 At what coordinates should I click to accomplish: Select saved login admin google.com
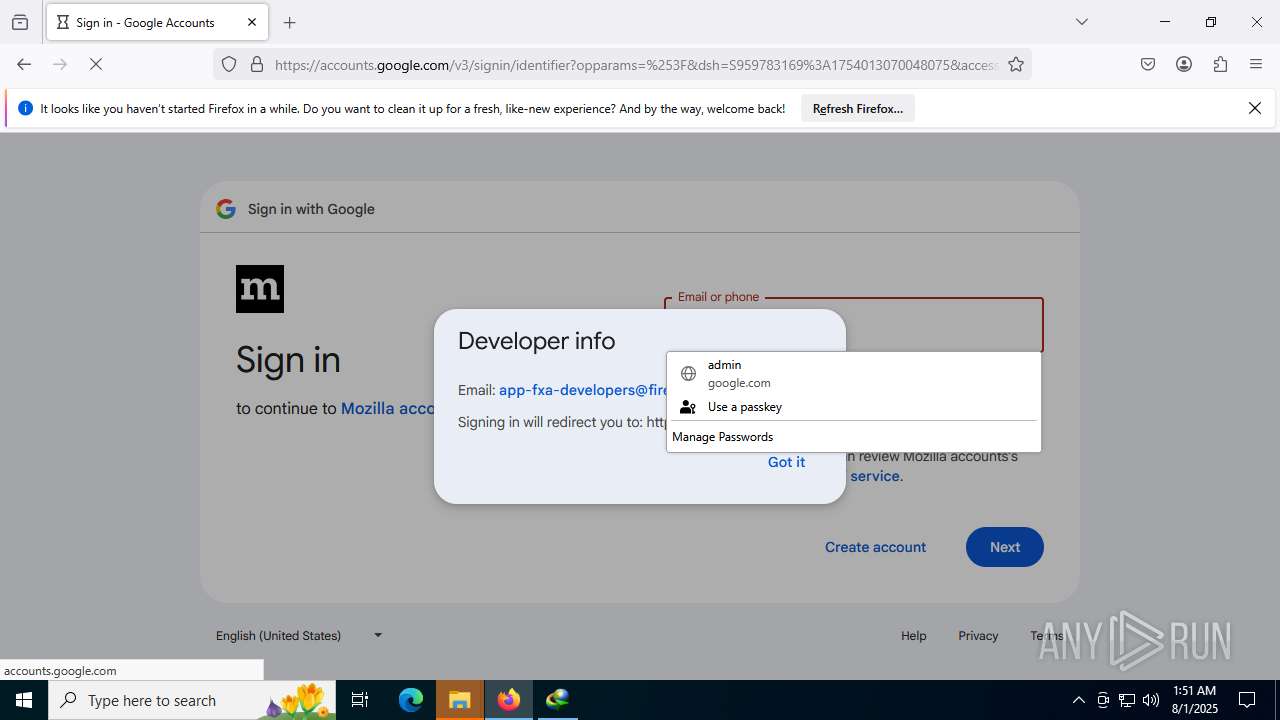click(x=854, y=374)
